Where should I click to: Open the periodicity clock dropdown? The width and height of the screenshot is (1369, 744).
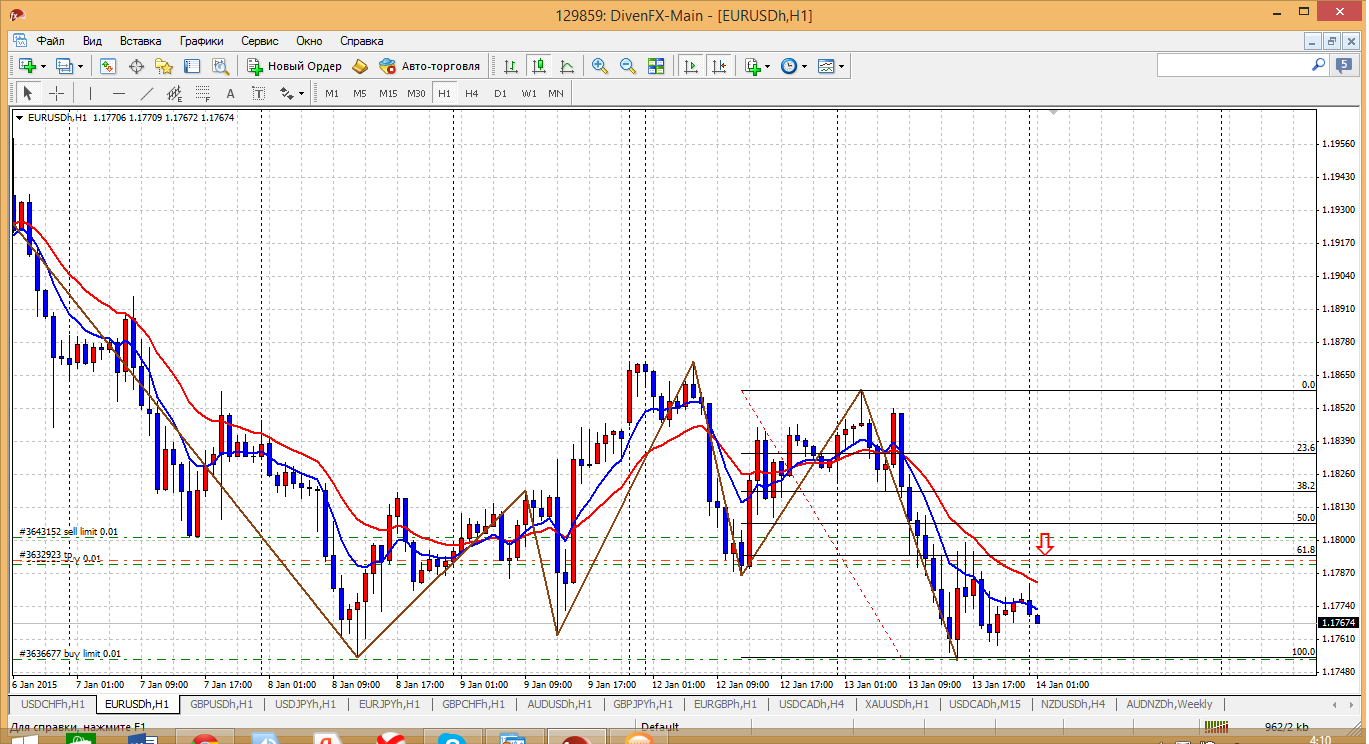tap(804, 66)
